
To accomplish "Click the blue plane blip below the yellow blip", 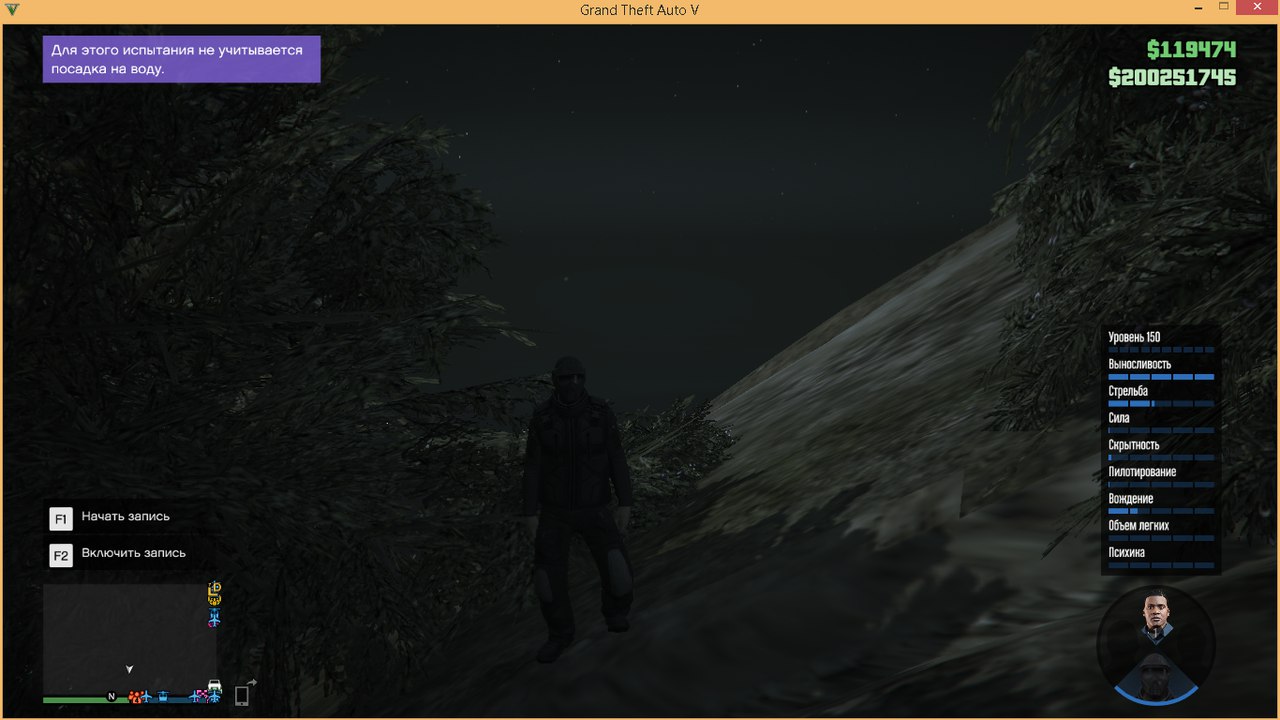I will pyautogui.click(x=214, y=618).
